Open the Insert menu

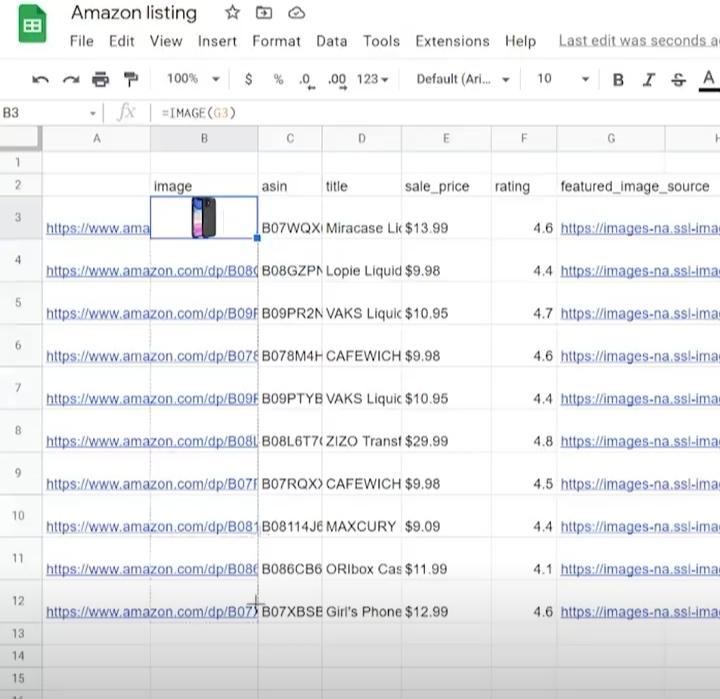[217, 41]
